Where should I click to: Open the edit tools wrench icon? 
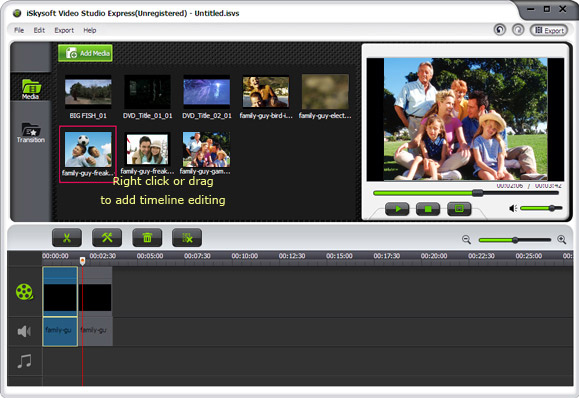pos(107,238)
